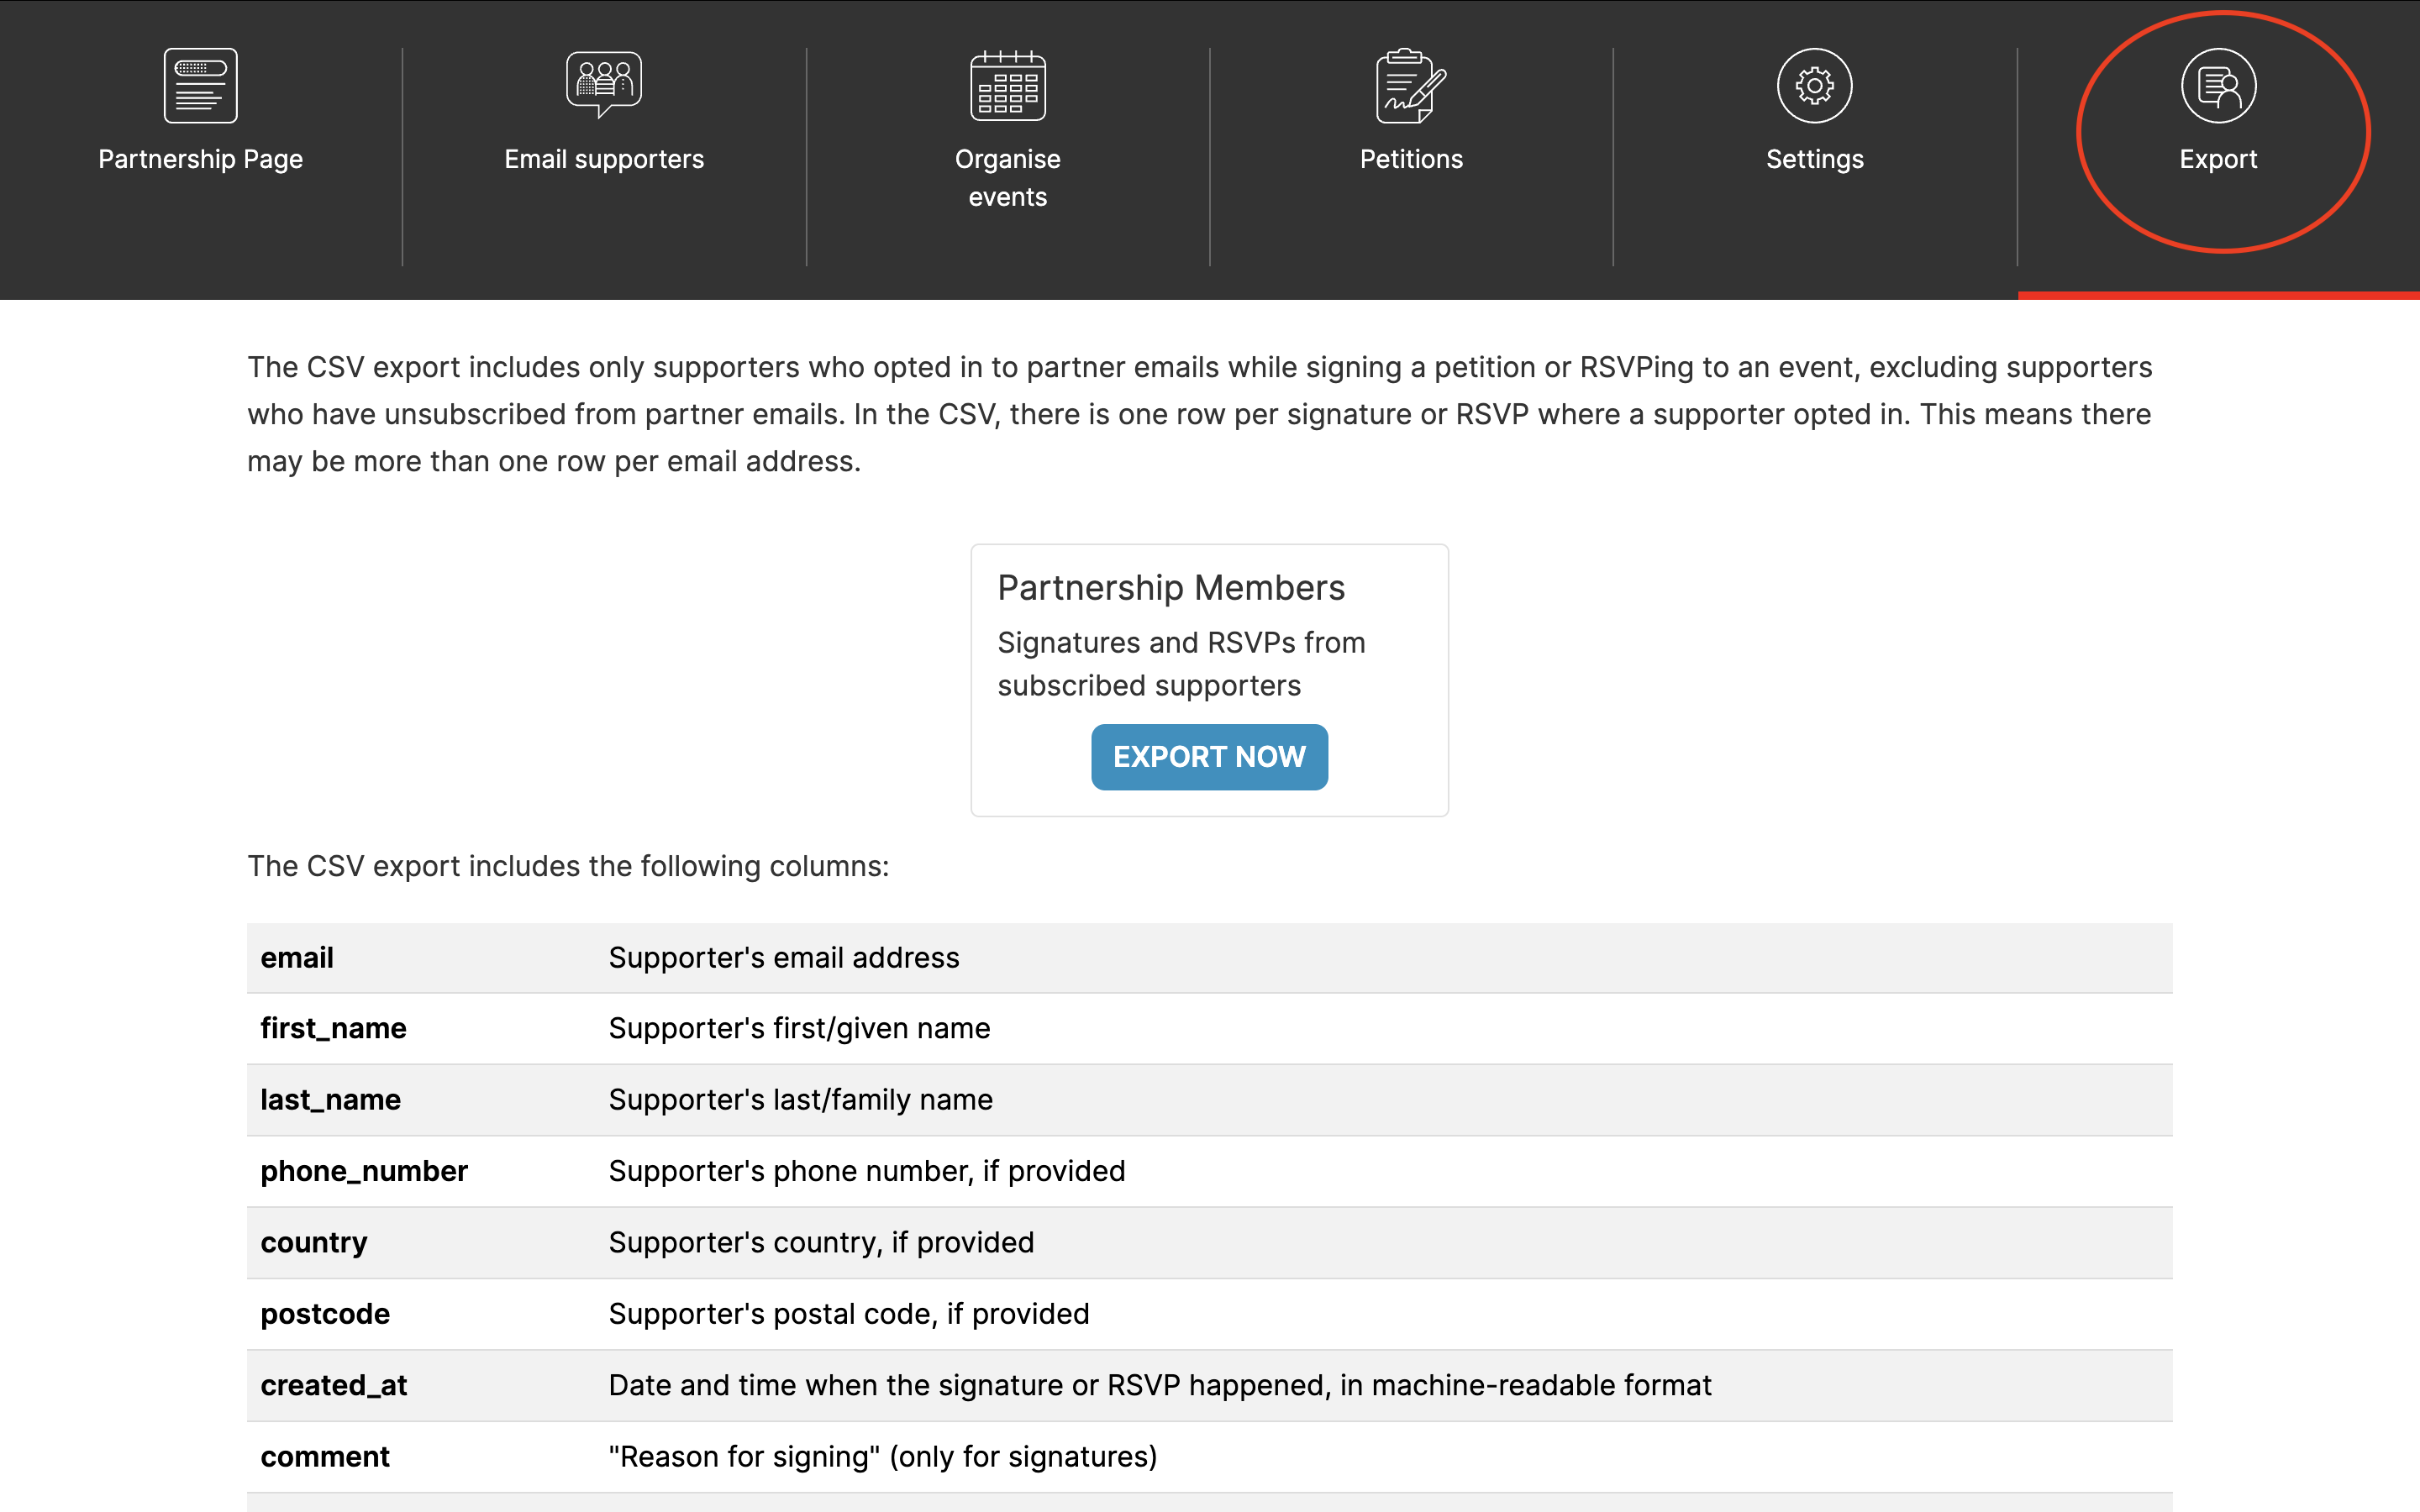Open the Settings tab label
This screenshot has width=2420, height=1512.
click(x=1814, y=159)
